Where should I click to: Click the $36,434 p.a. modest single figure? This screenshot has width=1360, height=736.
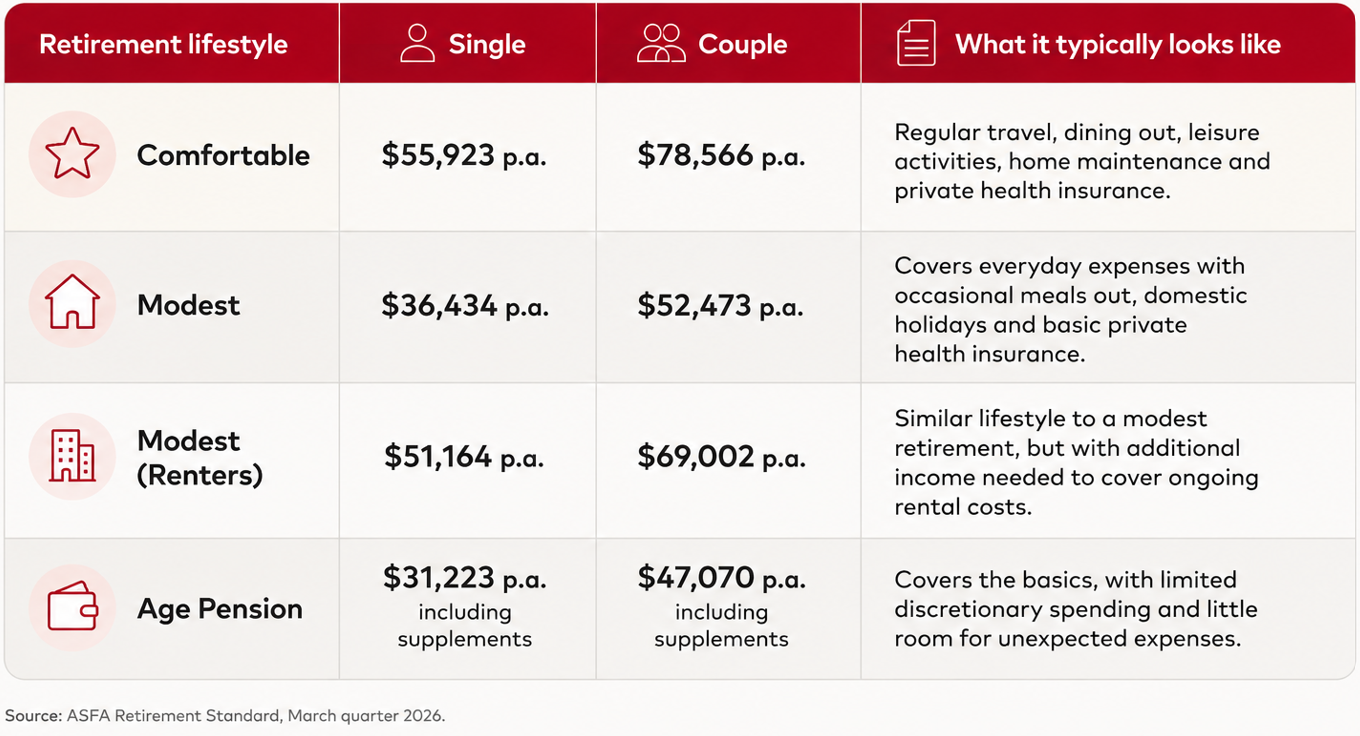tap(465, 305)
